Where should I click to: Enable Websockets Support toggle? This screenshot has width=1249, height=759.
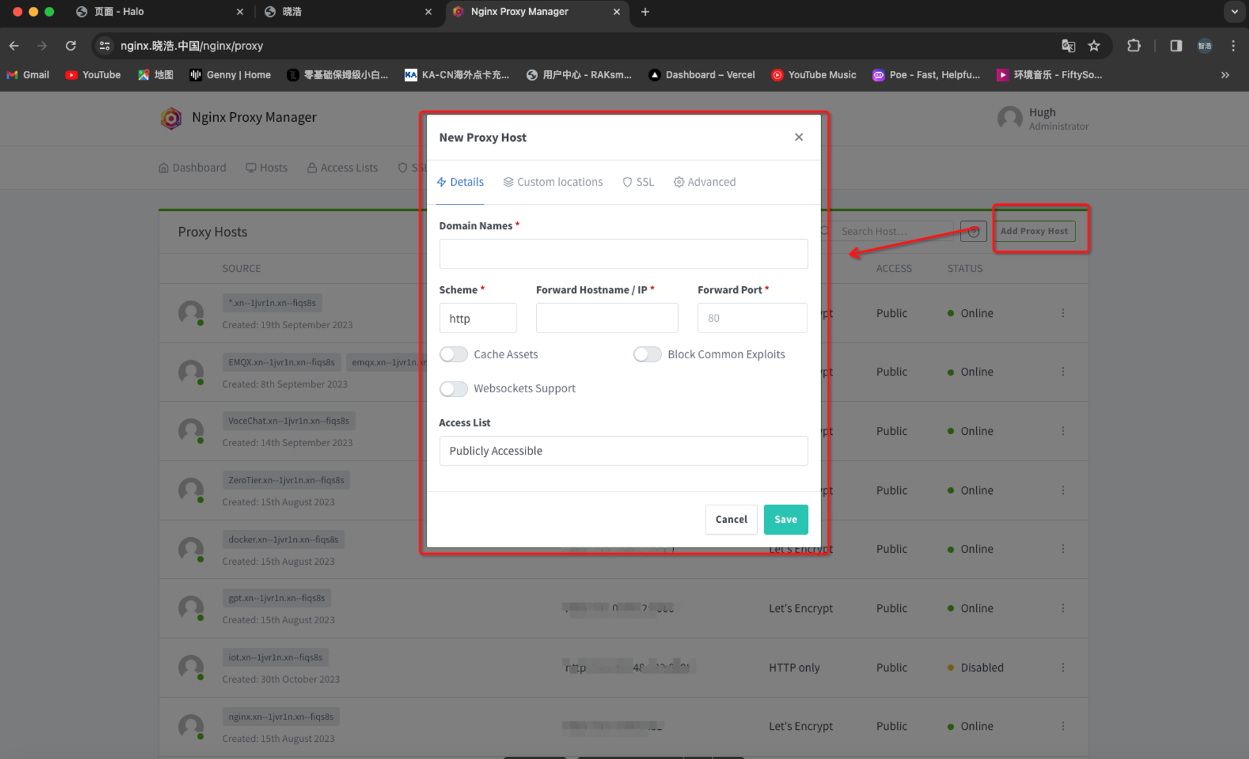(454, 388)
